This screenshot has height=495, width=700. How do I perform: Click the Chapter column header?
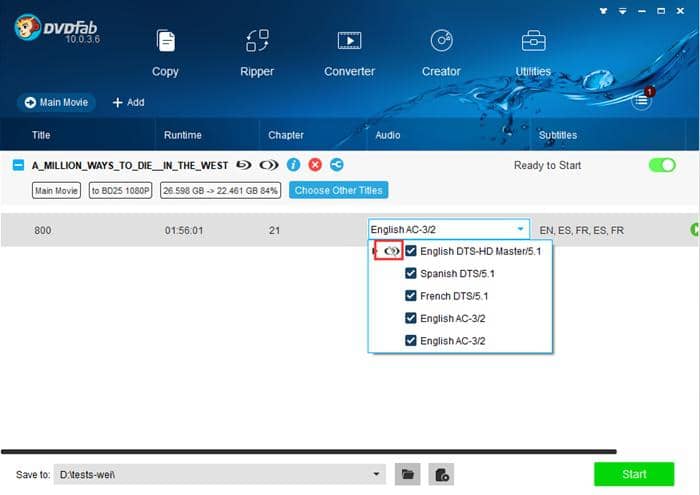pos(286,135)
